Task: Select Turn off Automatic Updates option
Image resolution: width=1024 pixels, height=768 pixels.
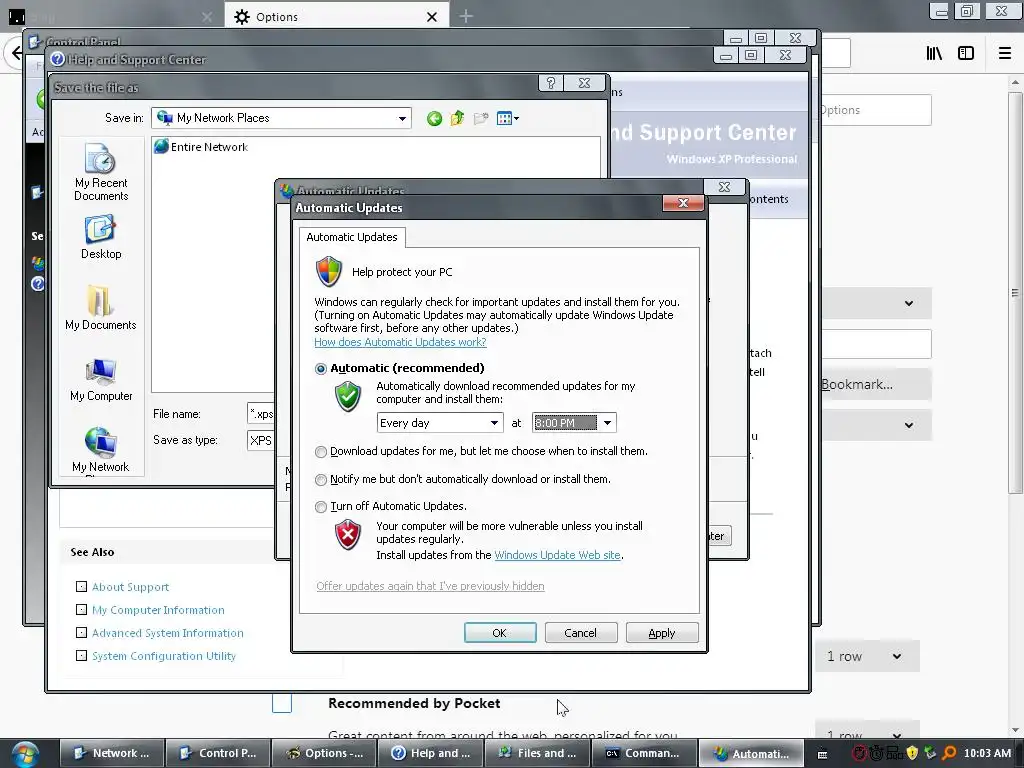Action: [x=321, y=507]
